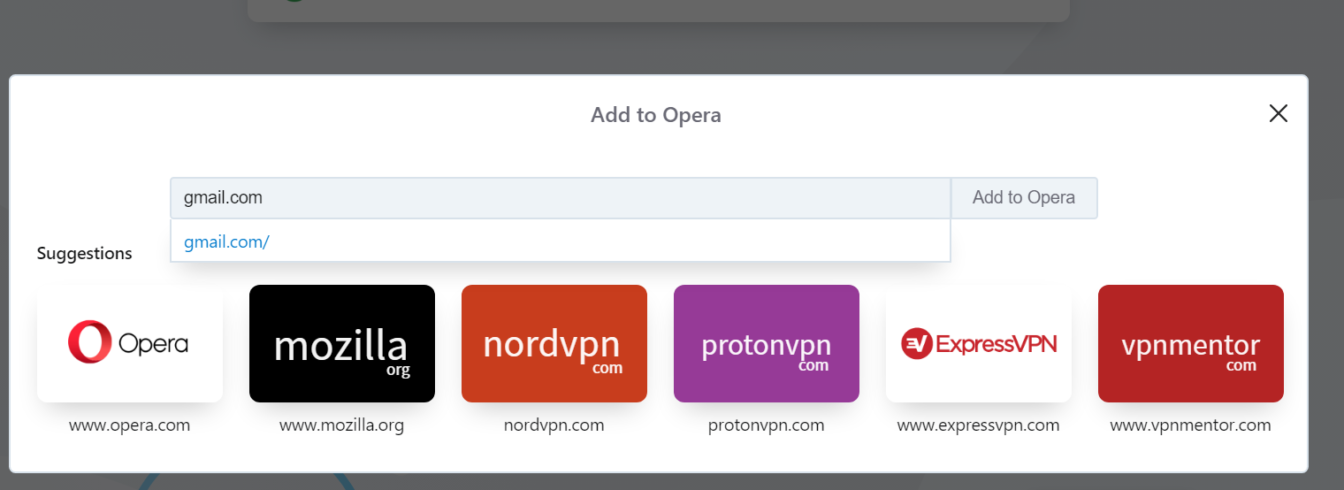Click the URL field containing gmail.com
Screen dimensions: 1344x490
pyautogui.click(x=560, y=198)
